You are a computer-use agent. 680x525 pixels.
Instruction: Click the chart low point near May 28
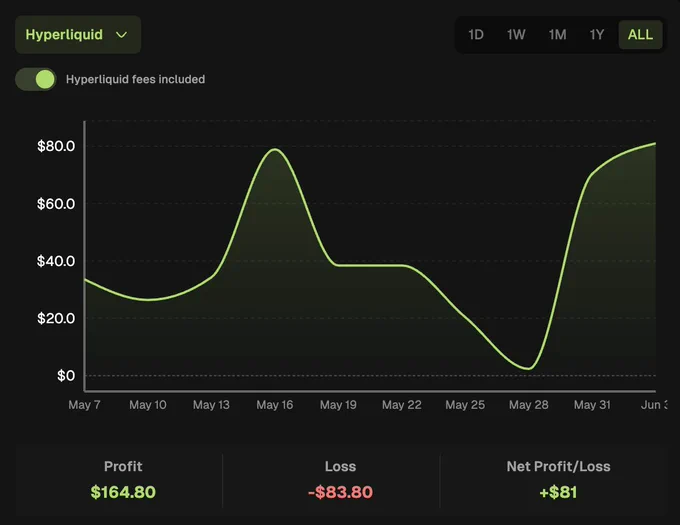(529, 368)
